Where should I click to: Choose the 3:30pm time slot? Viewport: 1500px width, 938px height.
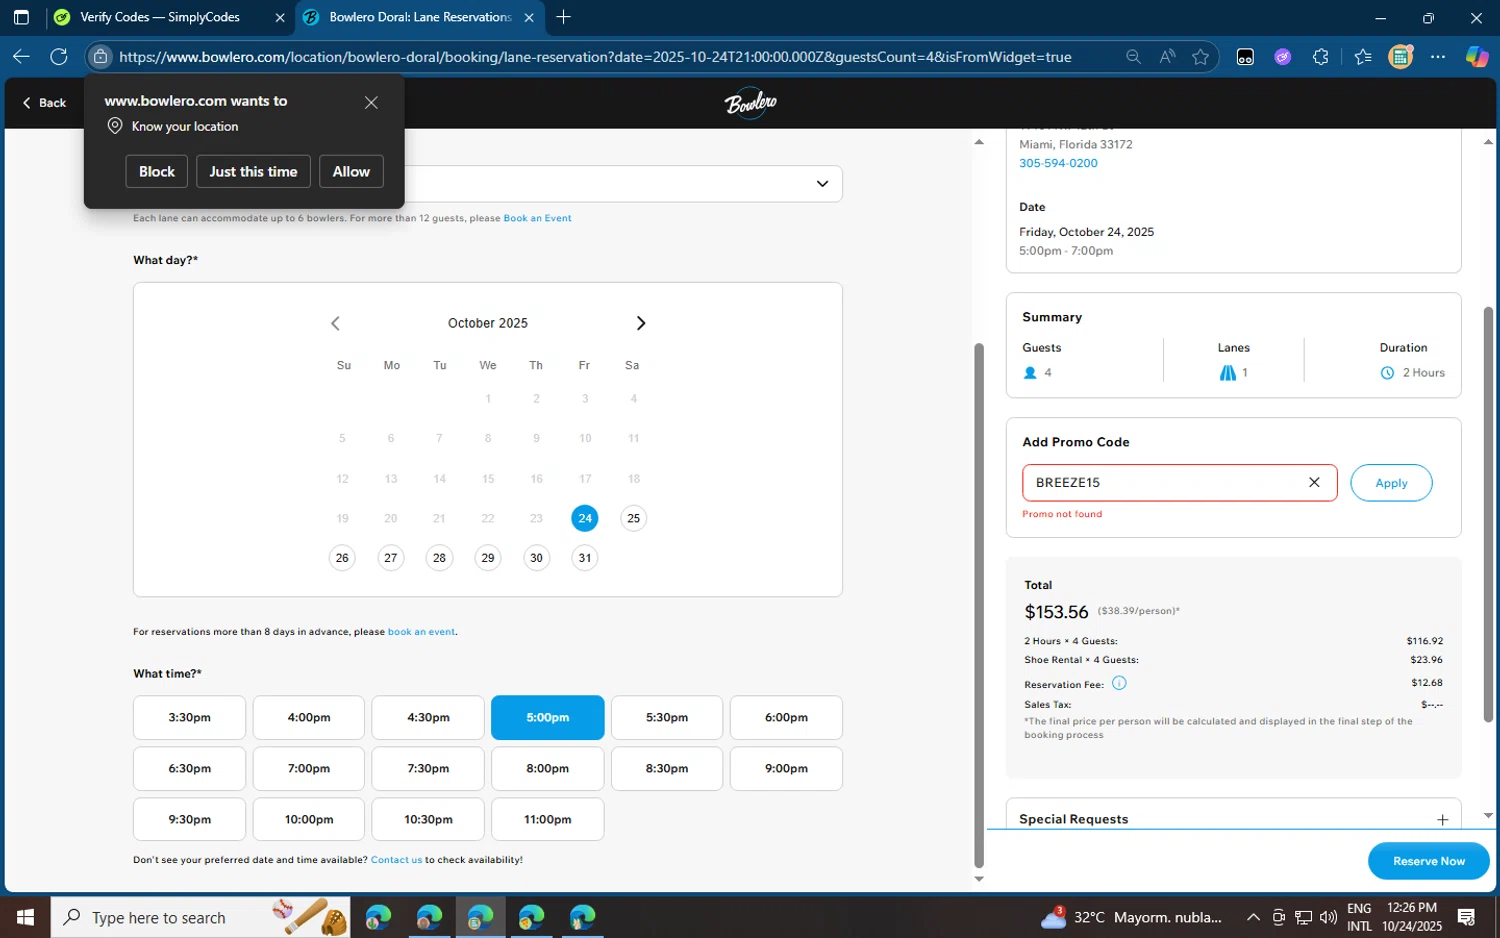(x=189, y=717)
